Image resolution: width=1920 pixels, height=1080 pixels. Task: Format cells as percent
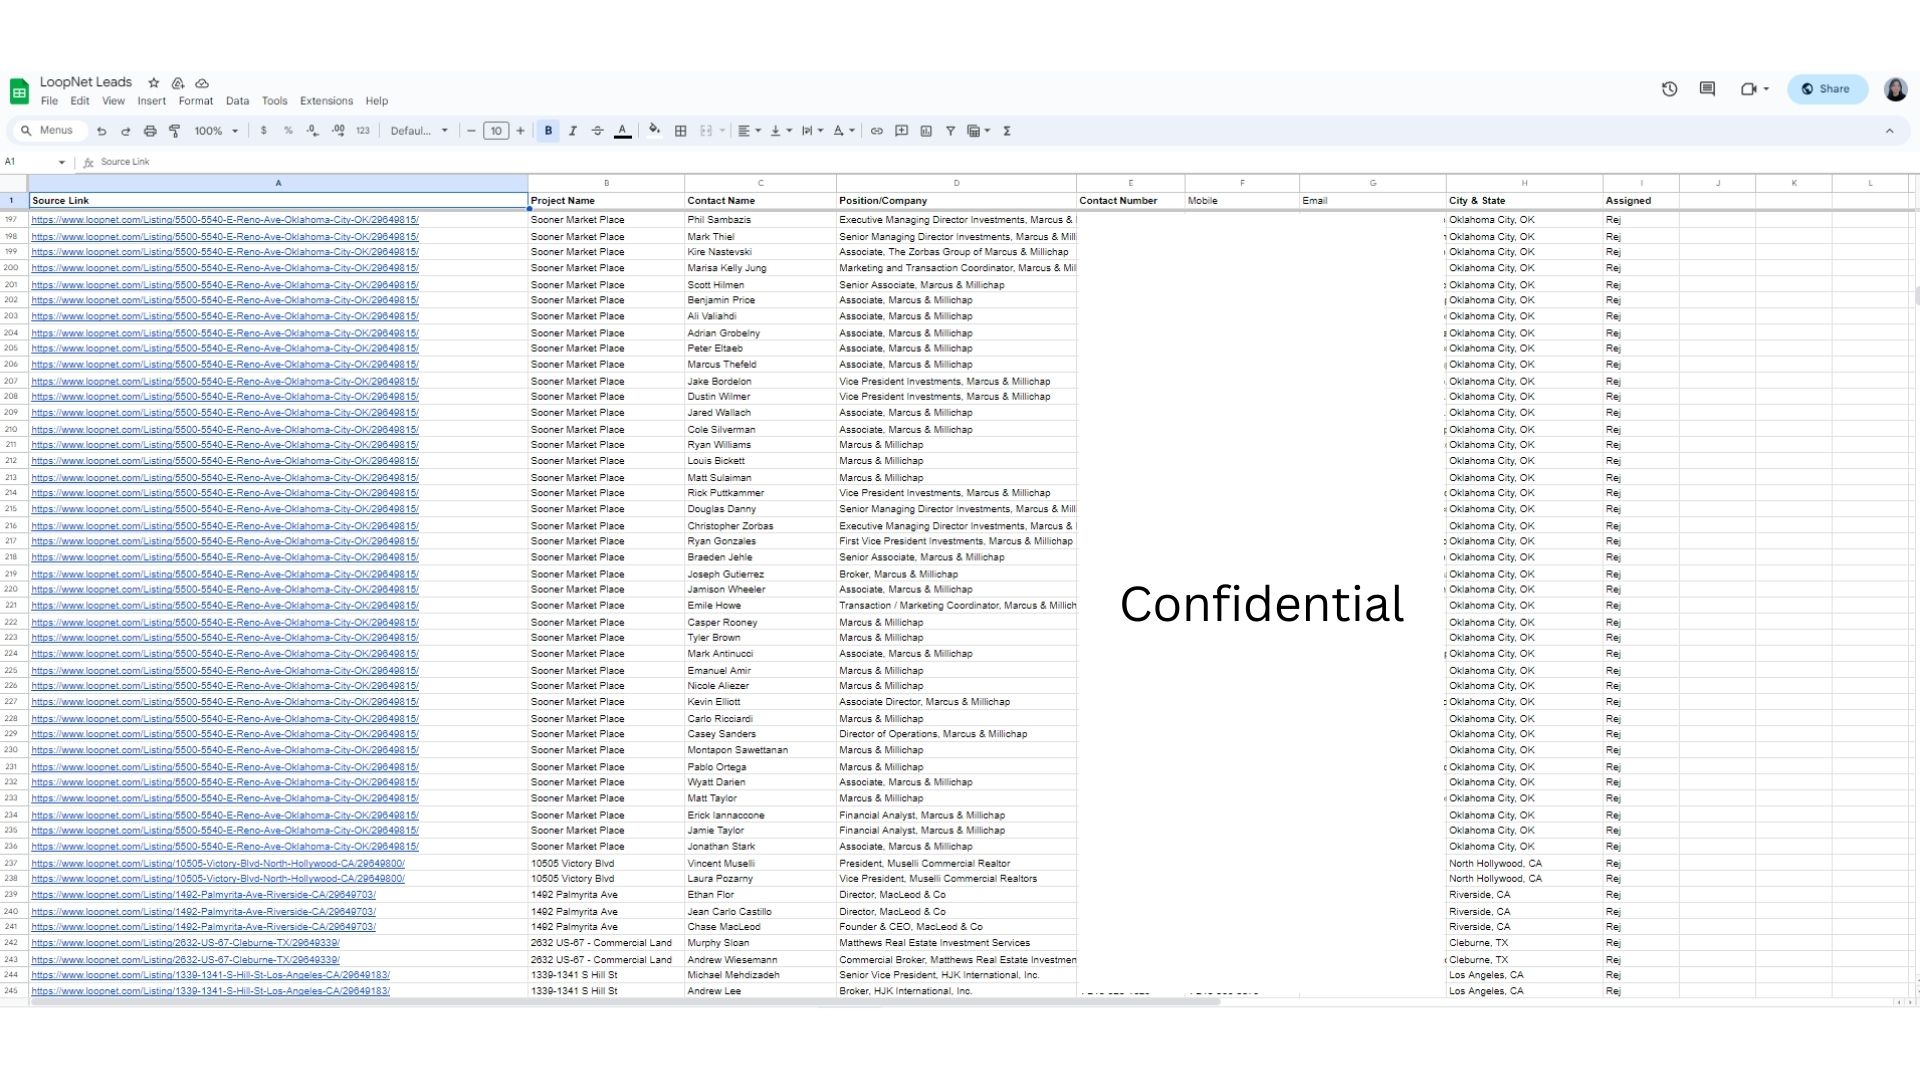[x=288, y=131]
